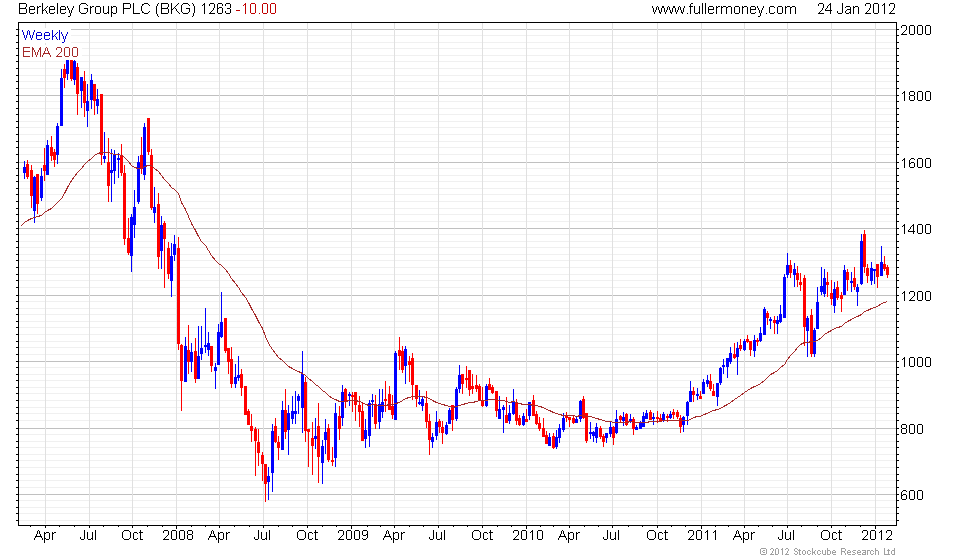Click the red price change -10.00
Screen dimensions: 980x560
(256, 9)
